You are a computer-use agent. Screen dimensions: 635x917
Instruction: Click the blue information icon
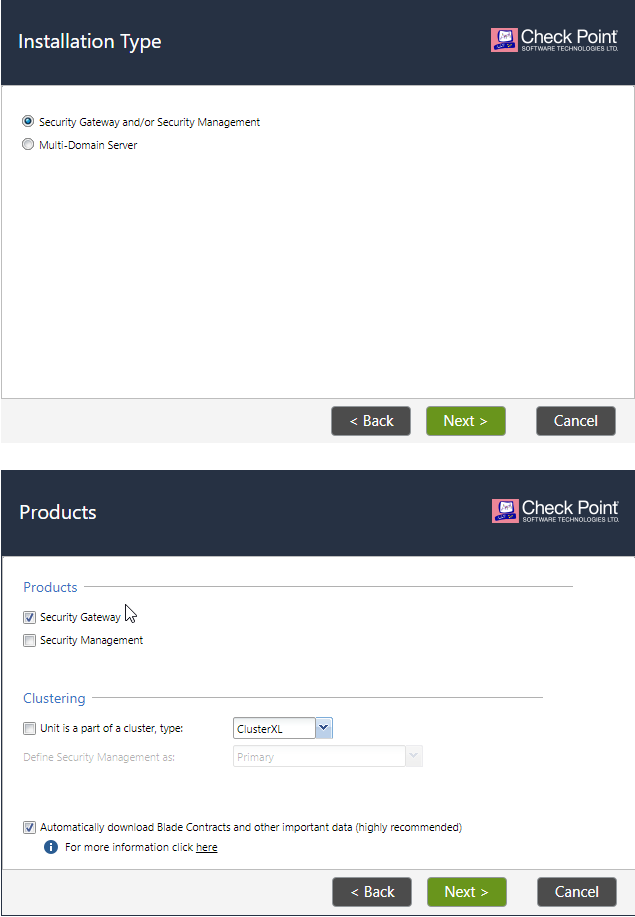pyautogui.click(x=51, y=847)
